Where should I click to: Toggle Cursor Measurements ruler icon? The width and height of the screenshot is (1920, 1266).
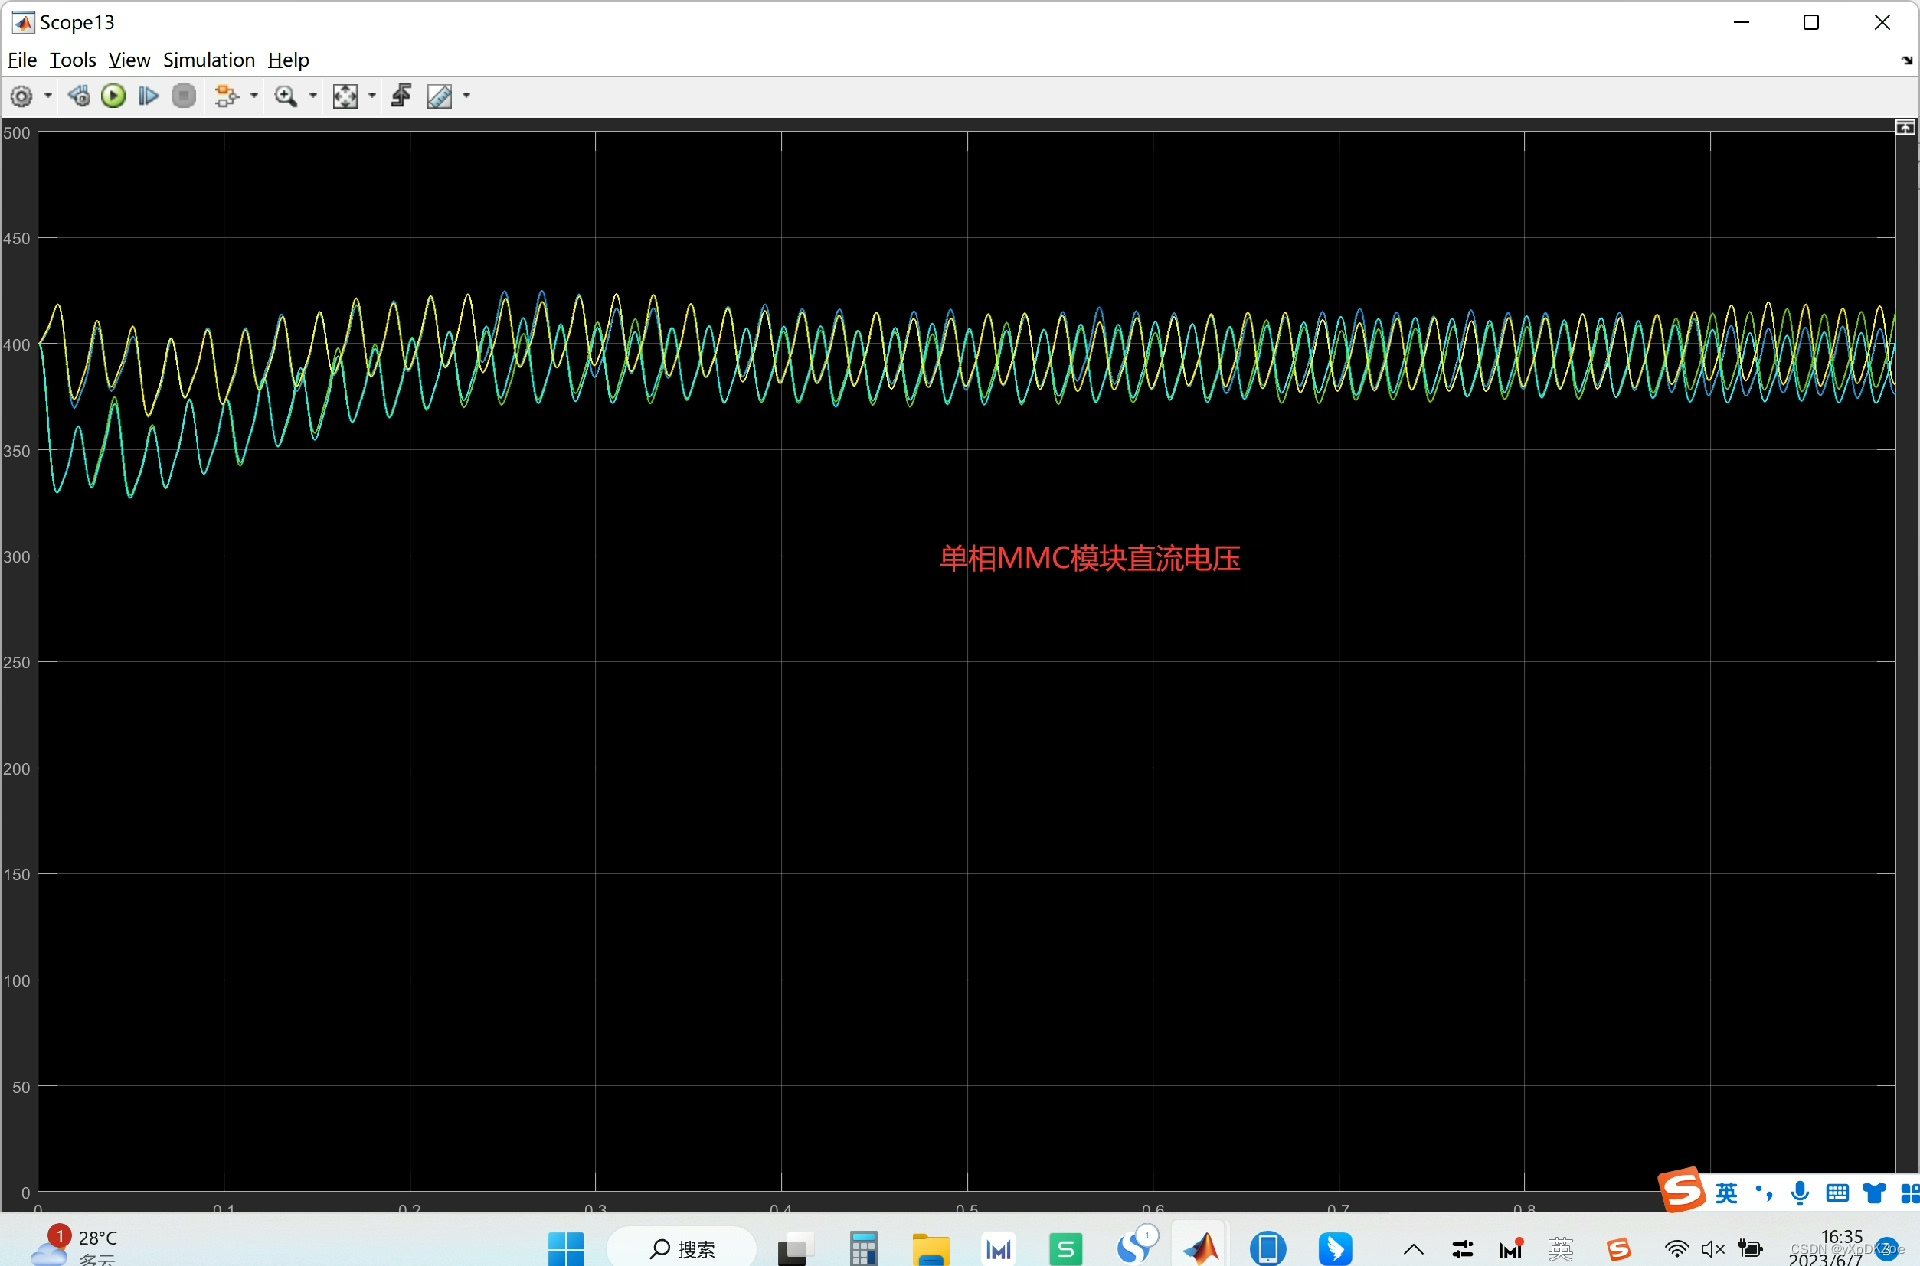coord(439,96)
